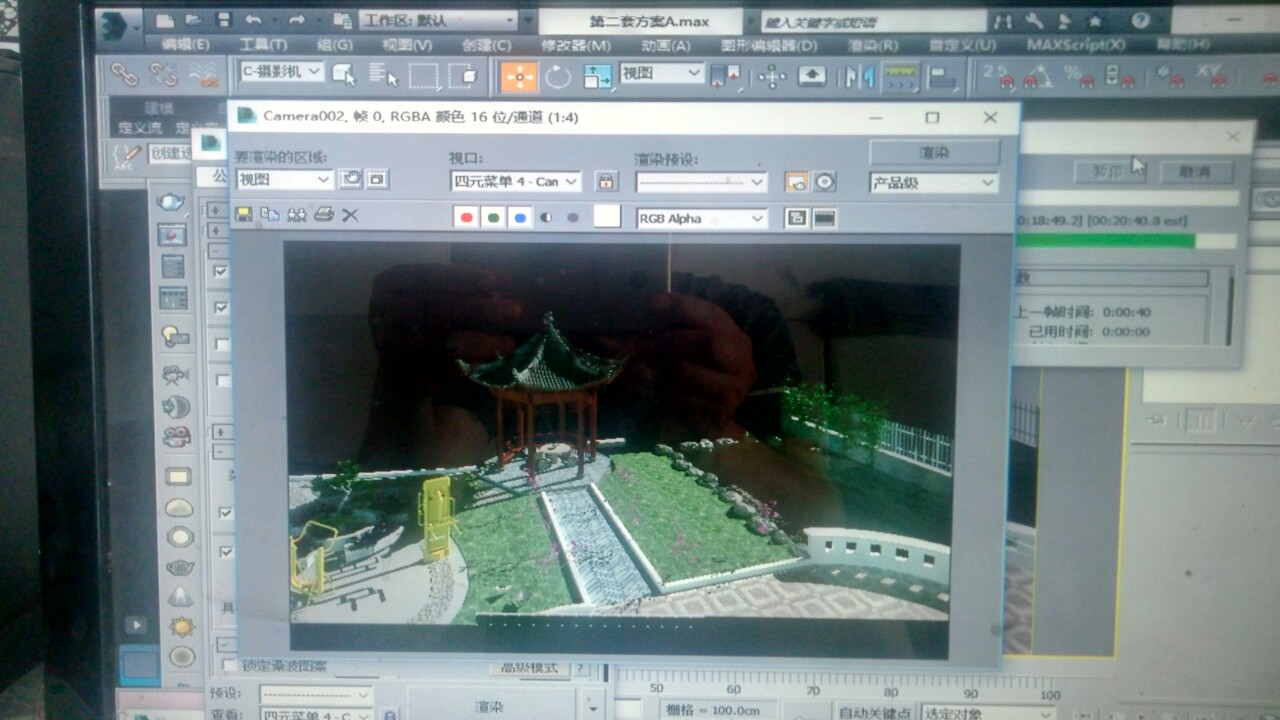Open the 组(G) menu
Image resolution: width=1280 pixels, height=720 pixels.
click(x=335, y=45)
